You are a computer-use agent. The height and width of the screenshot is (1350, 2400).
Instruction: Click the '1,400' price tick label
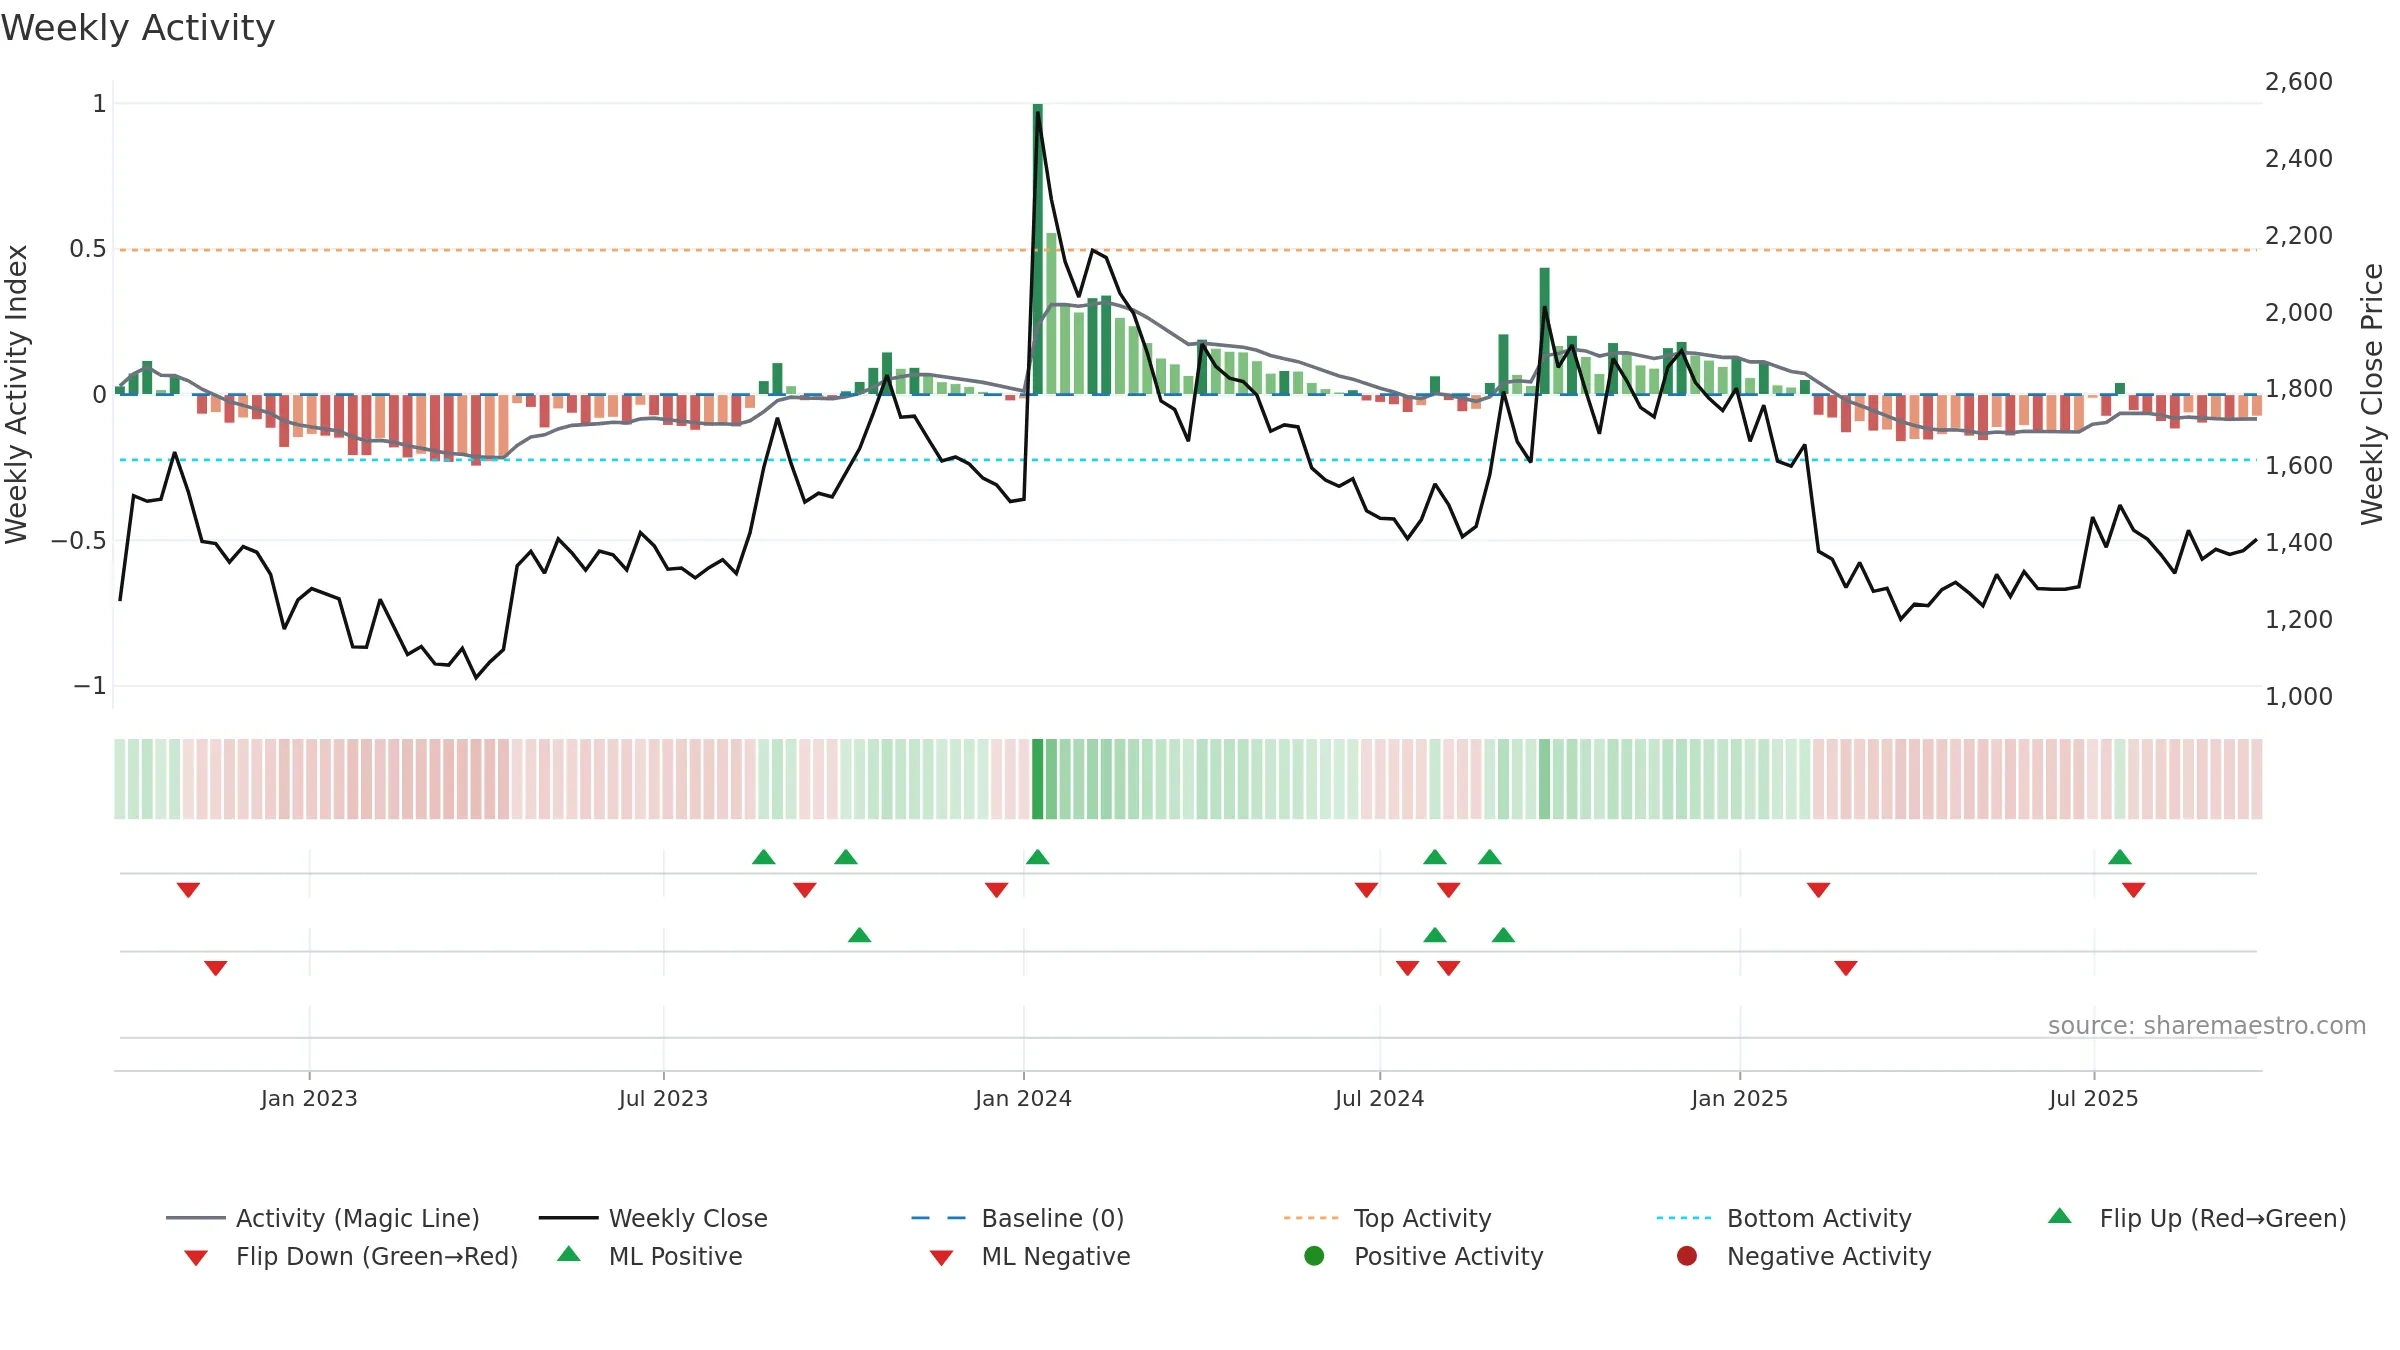2299,542
